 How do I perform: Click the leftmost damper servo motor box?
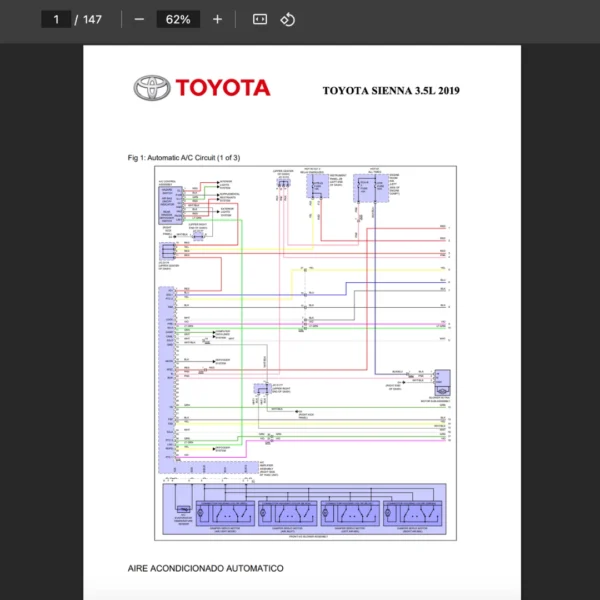point(225,512)
